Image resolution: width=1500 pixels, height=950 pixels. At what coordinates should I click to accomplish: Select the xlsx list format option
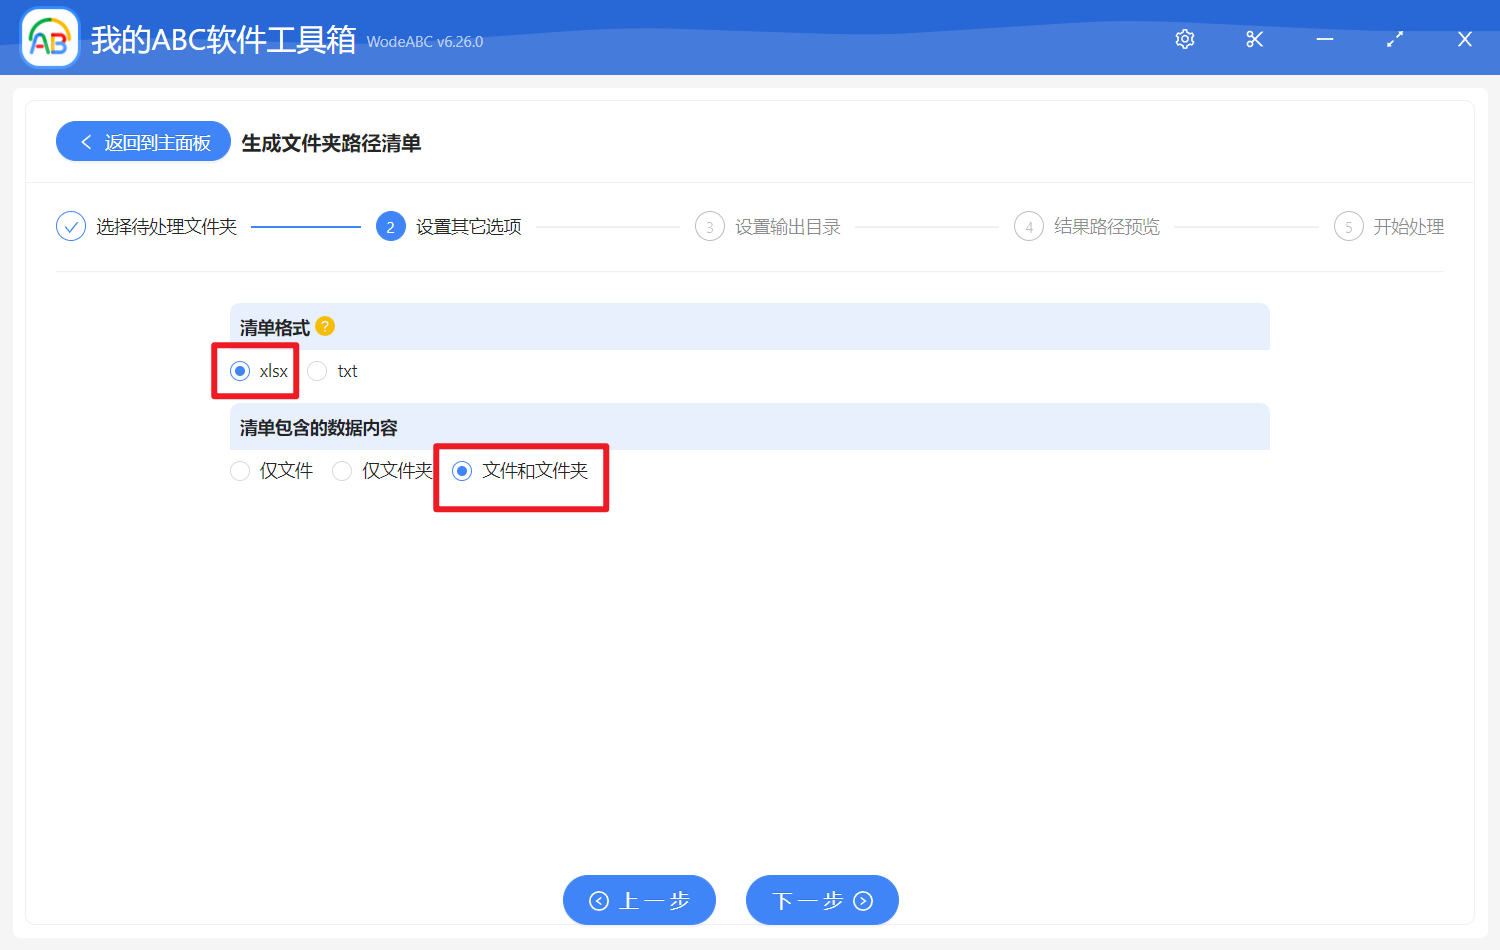(240, 370)
